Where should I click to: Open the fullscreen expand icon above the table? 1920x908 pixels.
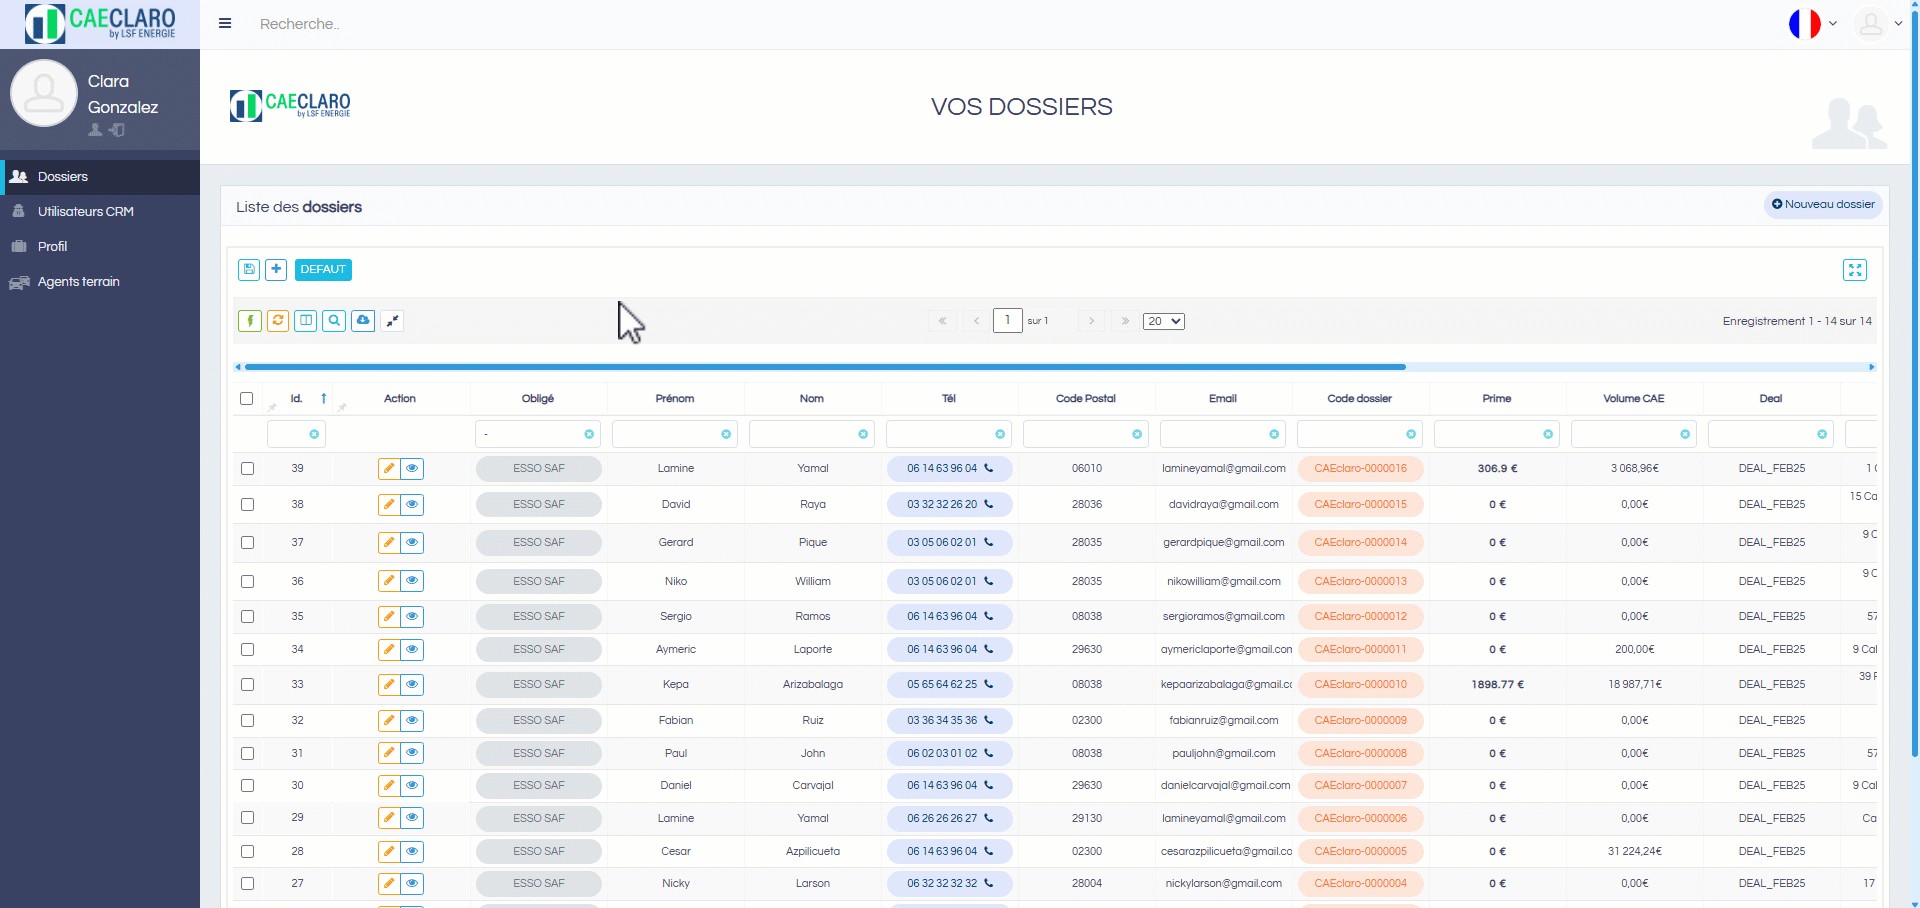(1855, 270)
